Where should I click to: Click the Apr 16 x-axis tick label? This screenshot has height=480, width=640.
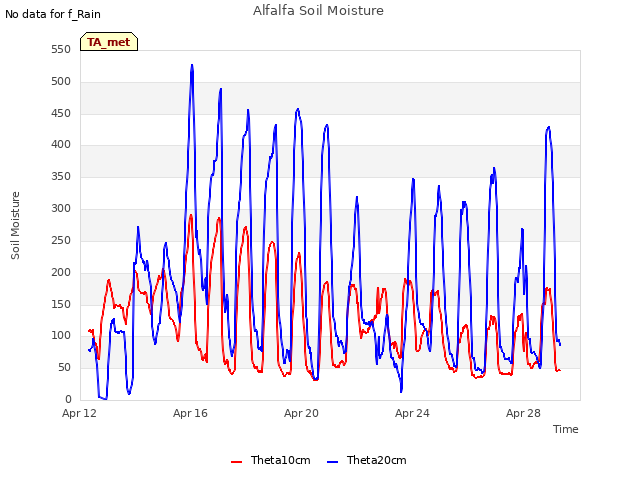(x=190, y=413)
